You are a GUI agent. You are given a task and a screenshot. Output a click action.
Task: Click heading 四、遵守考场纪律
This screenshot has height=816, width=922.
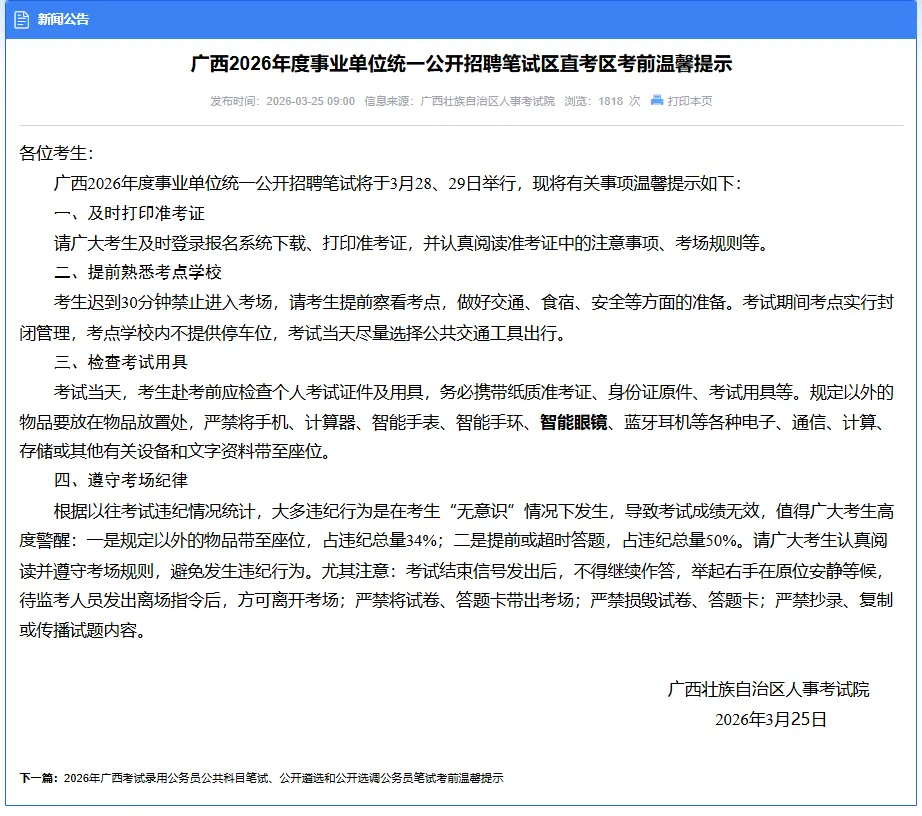pyautogui.click(x=121, y=480)
